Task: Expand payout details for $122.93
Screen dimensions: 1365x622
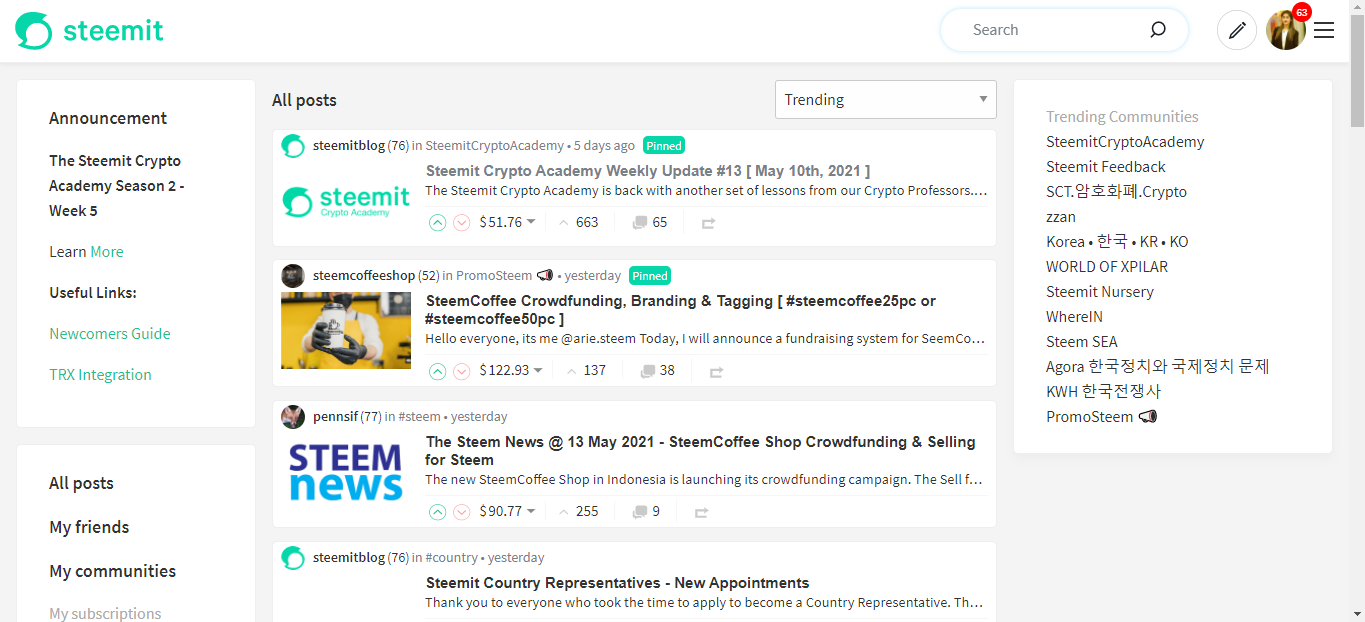Action: point(511,370)
